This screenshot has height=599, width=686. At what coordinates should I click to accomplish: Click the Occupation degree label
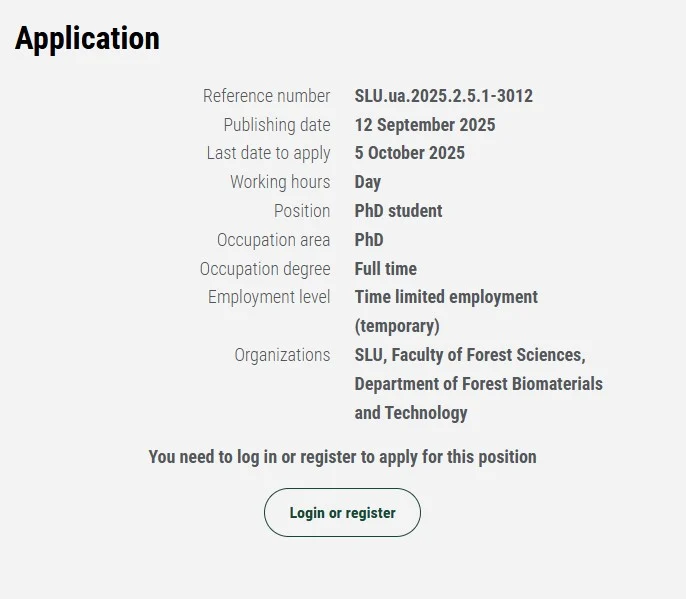point(265,269)
